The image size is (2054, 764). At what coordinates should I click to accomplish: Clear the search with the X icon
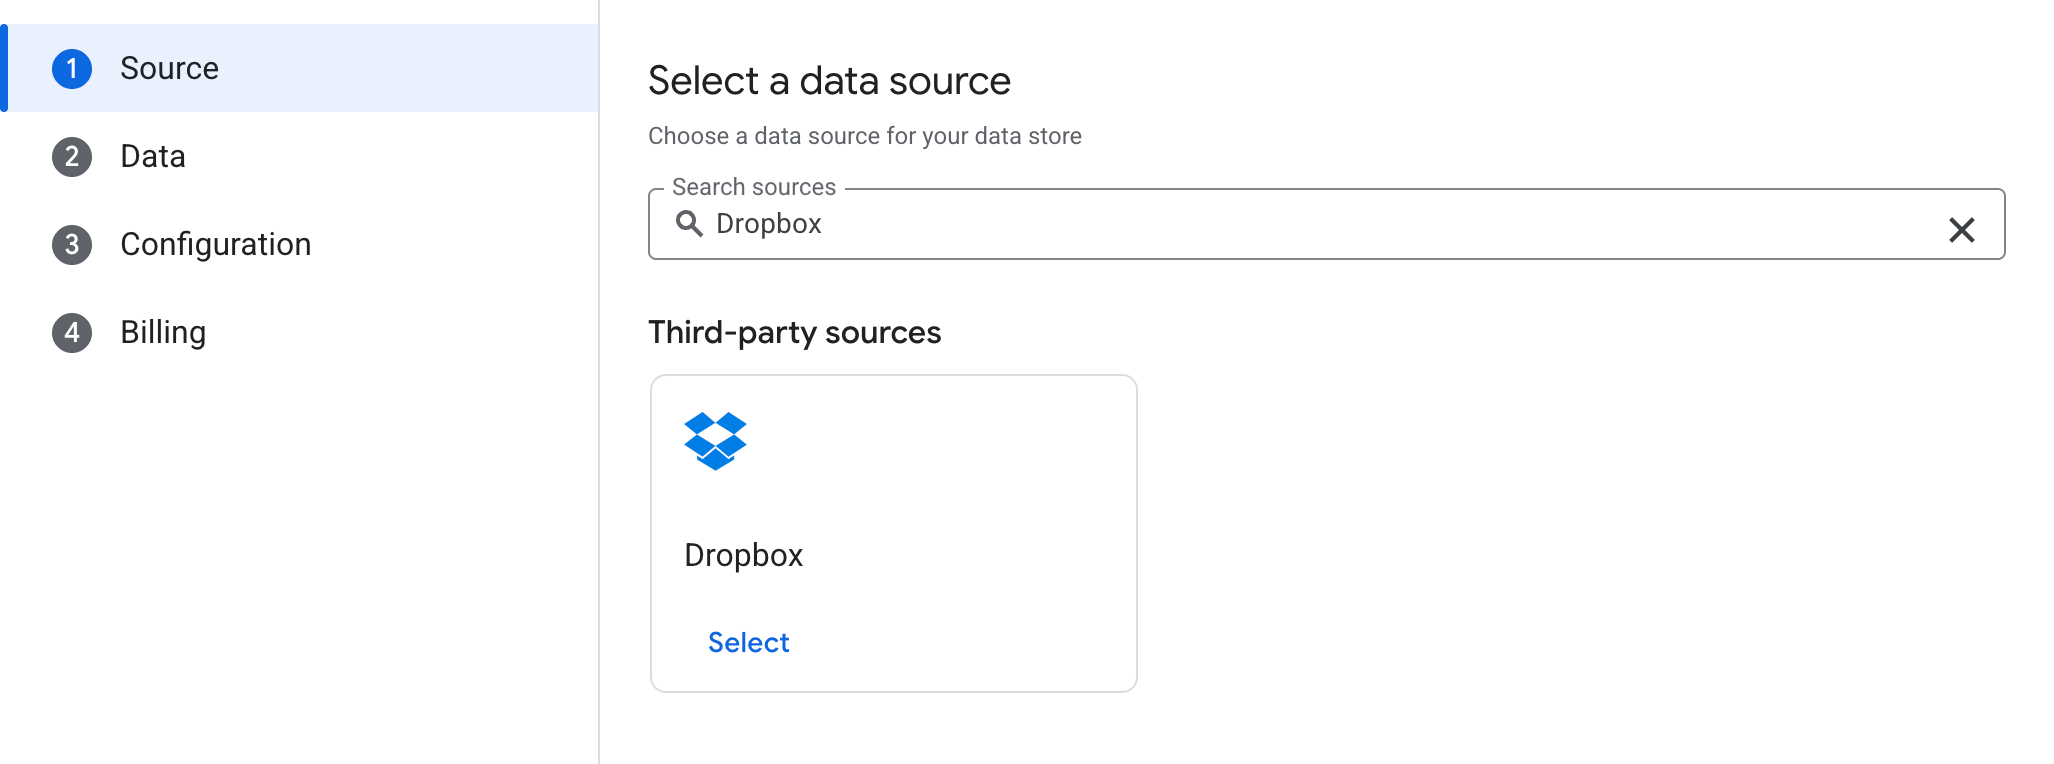tap(1962, 229)
